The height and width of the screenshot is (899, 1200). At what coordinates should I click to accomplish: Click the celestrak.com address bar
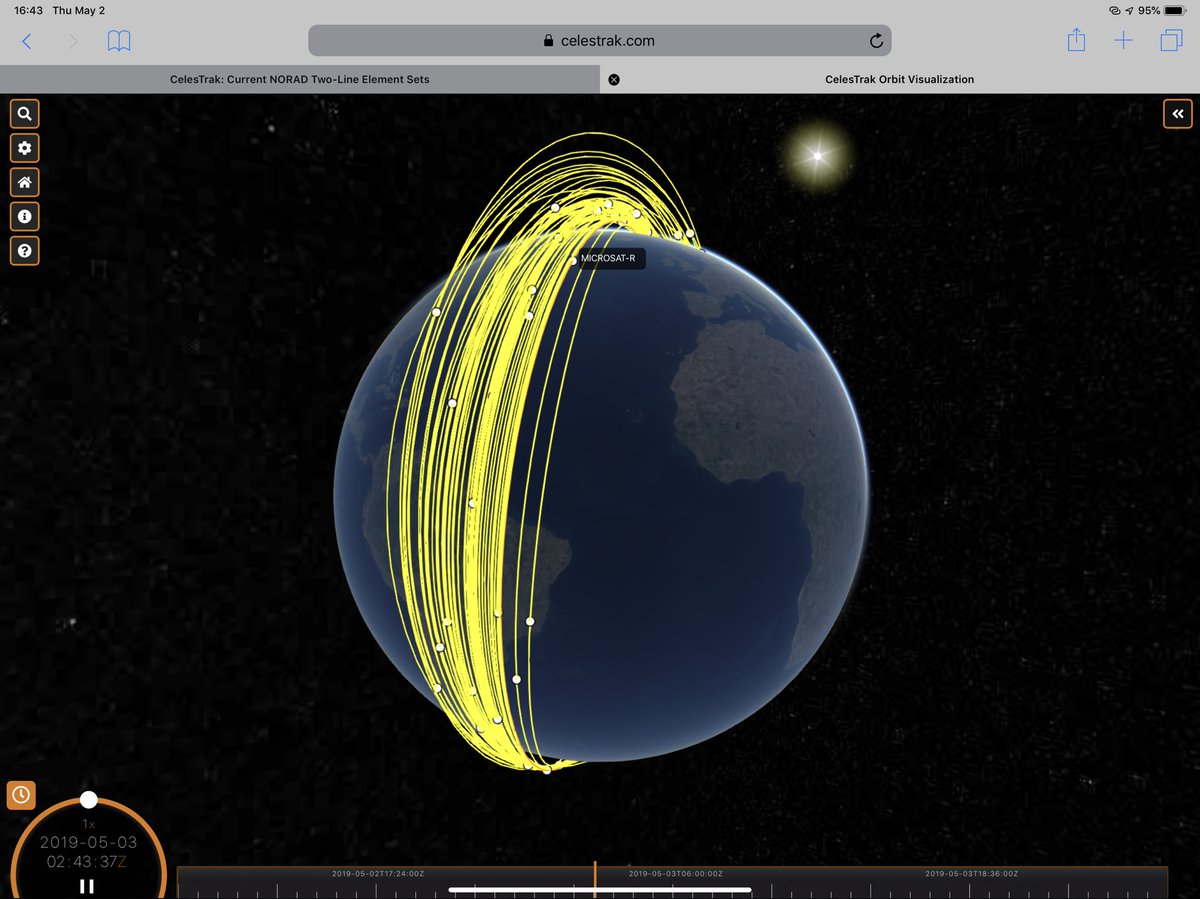point(600,41)
